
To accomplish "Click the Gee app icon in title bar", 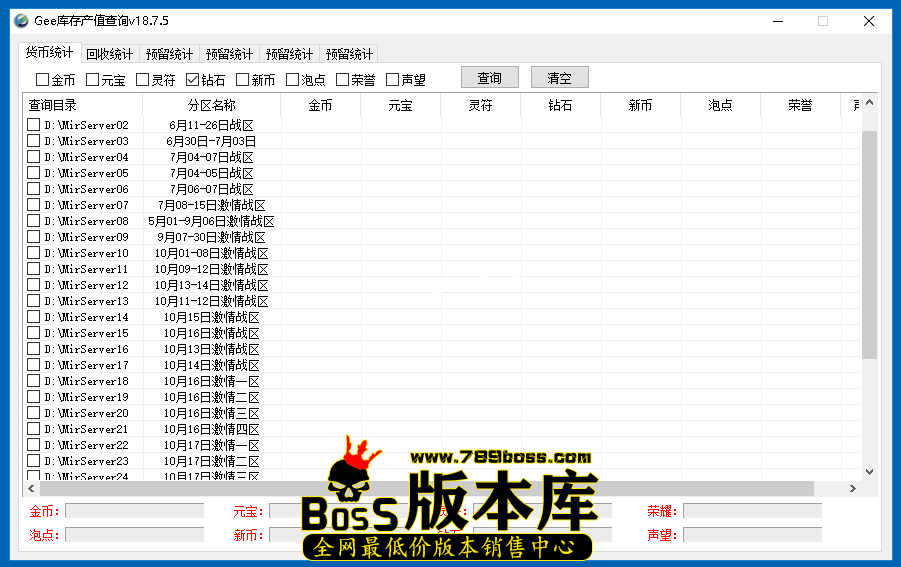I will (x=21, y=21).
